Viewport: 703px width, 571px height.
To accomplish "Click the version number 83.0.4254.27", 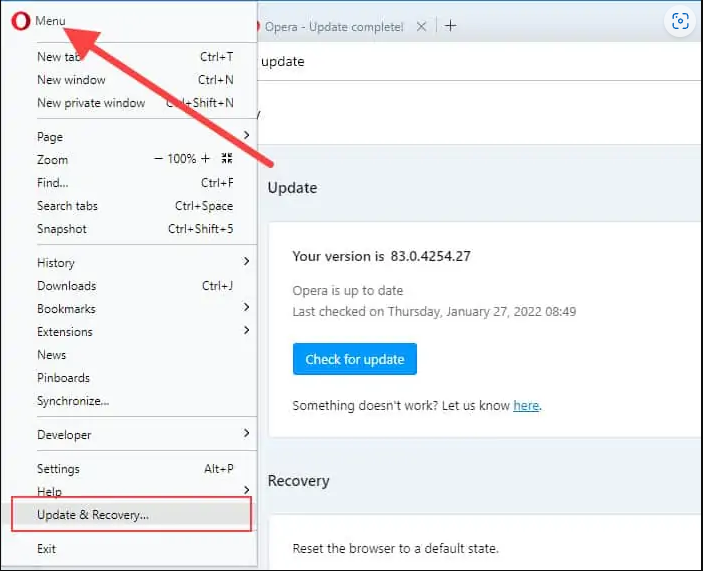I will pos(430,256).
